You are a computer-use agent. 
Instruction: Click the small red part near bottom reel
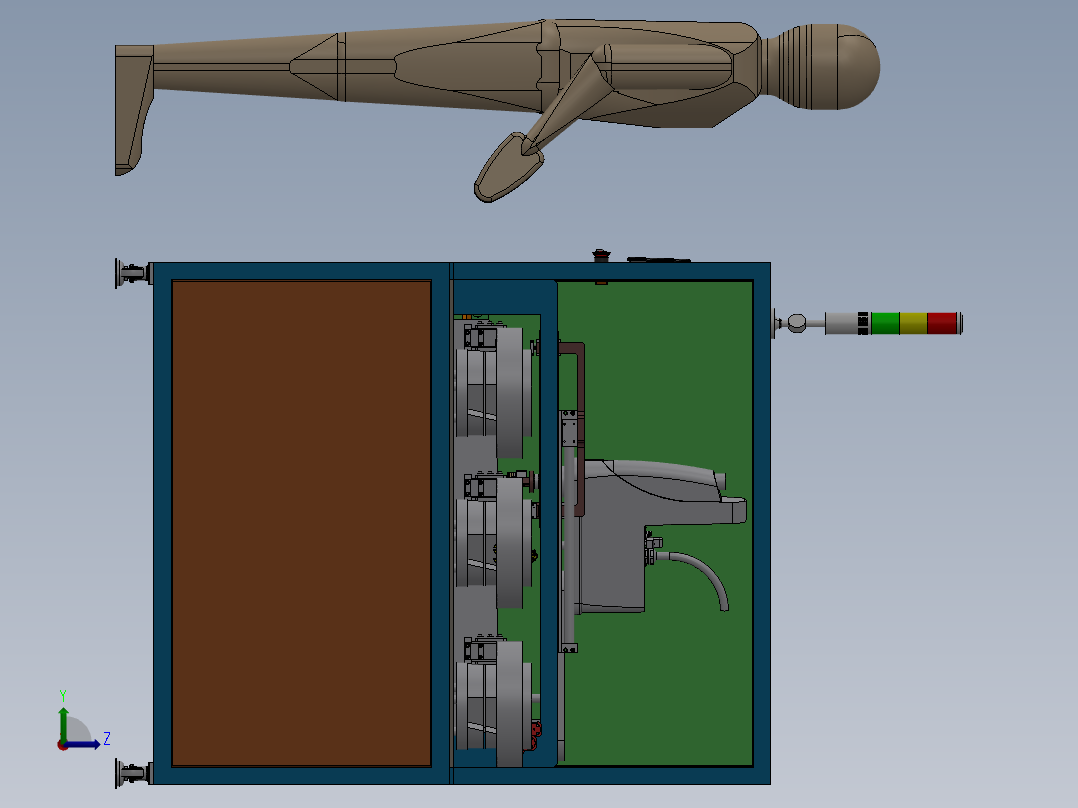pyautogui.click(x=536, y=734)
